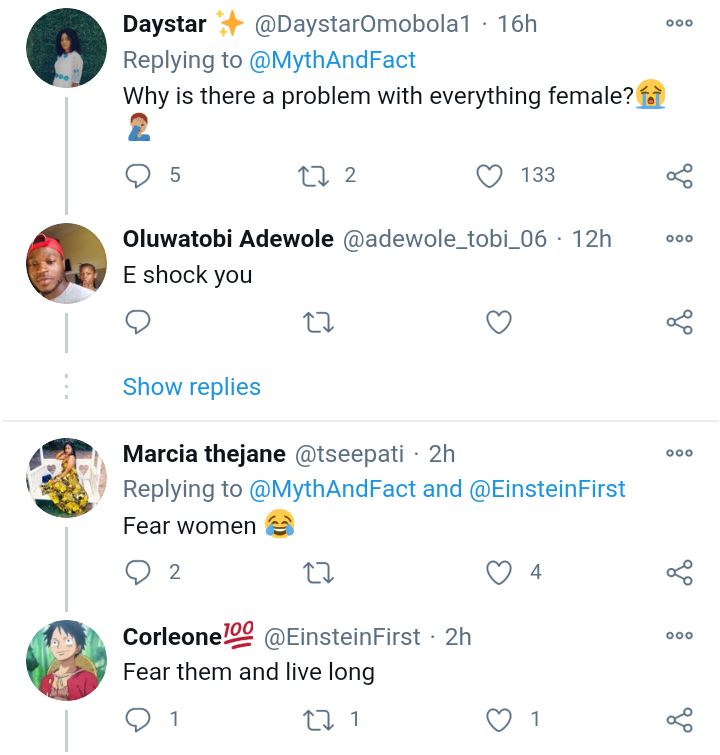720x755 pixels.
Task: Open Oluwatobi Adewole's profile name
Action: (x=228, y=239)
